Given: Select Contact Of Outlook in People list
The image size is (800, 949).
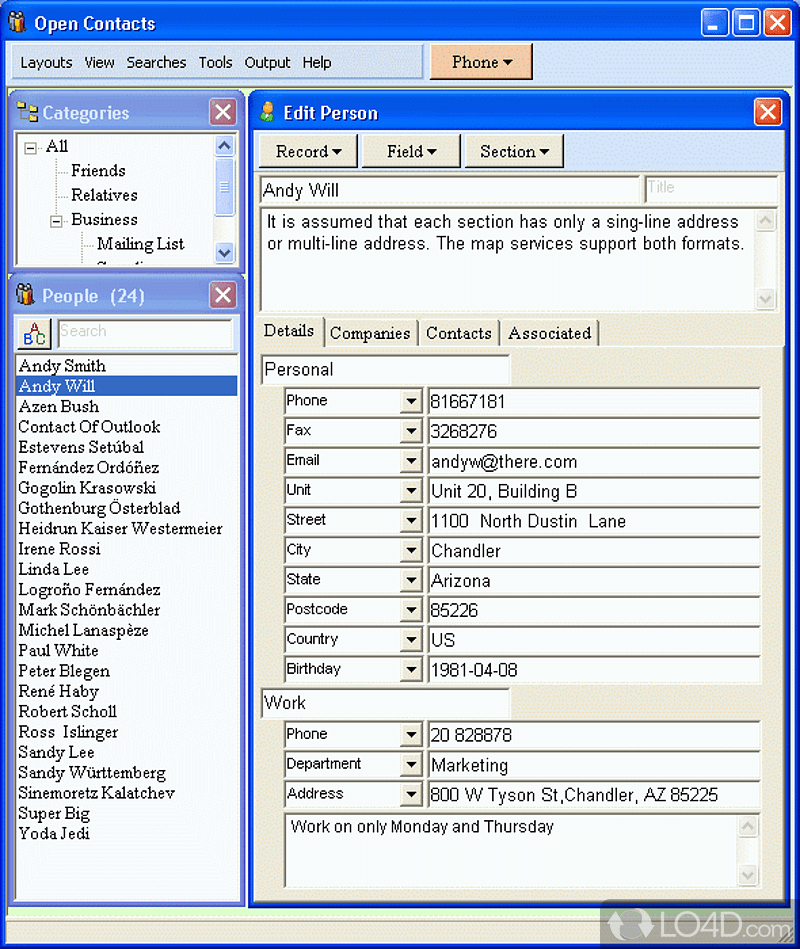Looking at the screenshot, I should [x=126, y=427].
